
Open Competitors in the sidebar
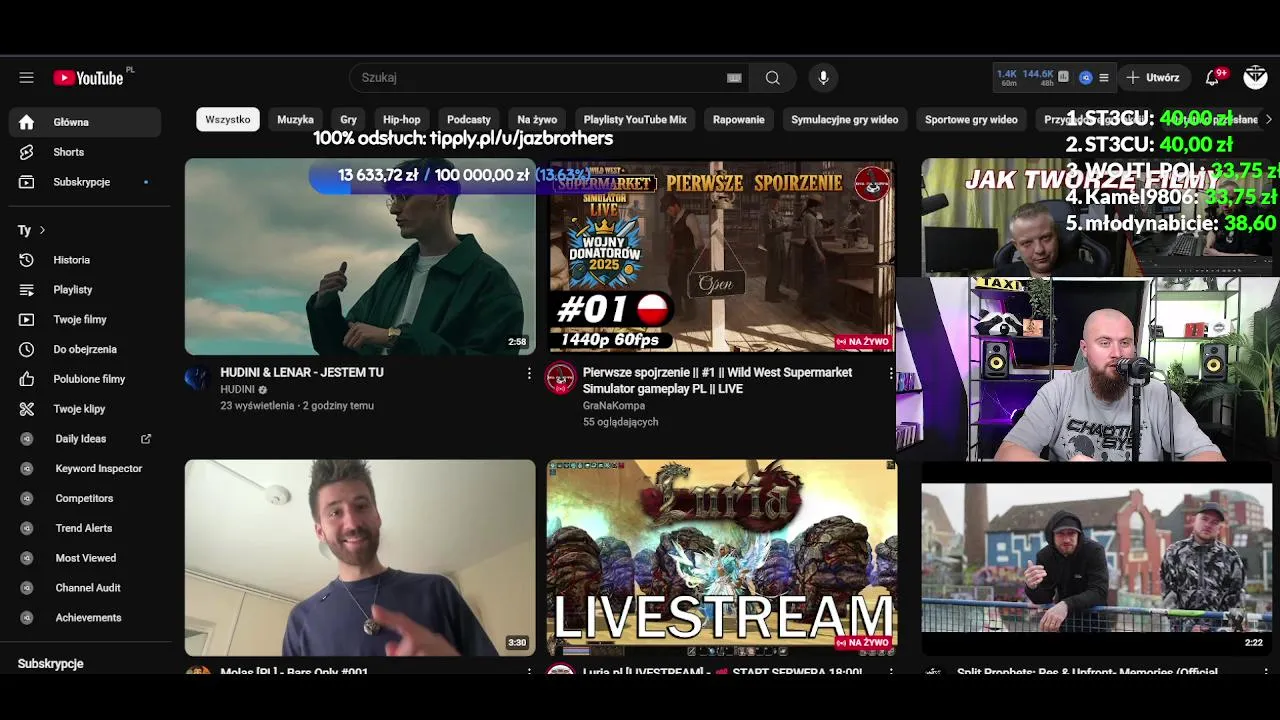point(85,498)
